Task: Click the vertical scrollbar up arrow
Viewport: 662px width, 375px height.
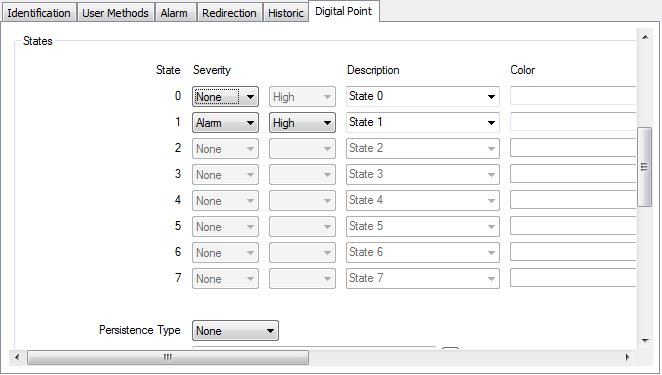Action: click(645, 38)
